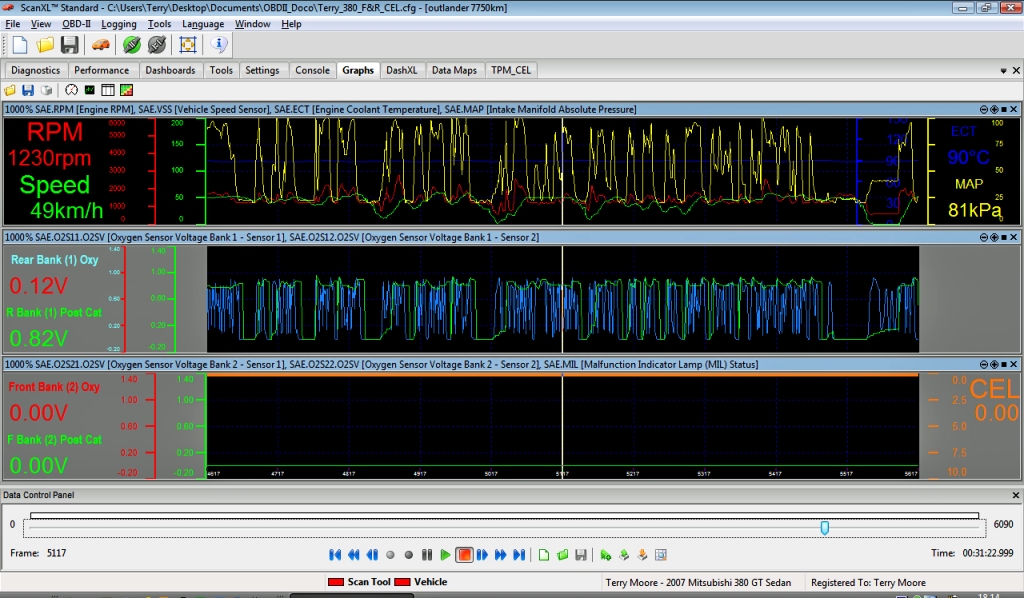Save graph with blue floppy disk icon
Screen dimensions: 1024x598
pos(28,90)
